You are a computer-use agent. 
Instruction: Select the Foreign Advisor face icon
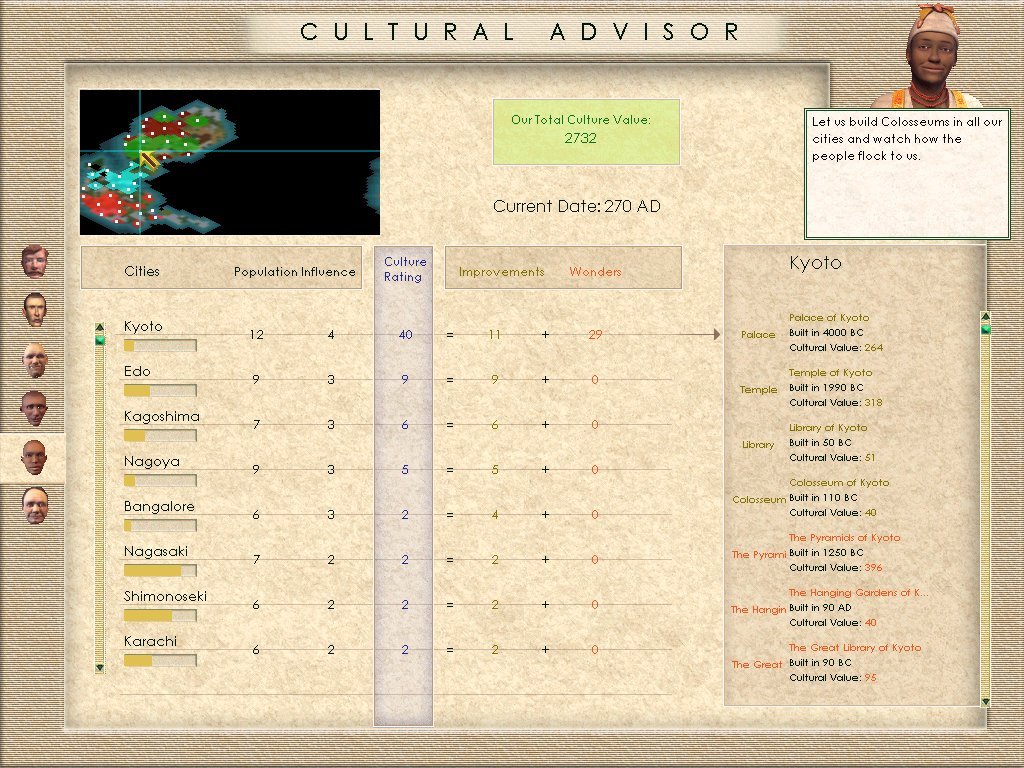coord(34,409)
